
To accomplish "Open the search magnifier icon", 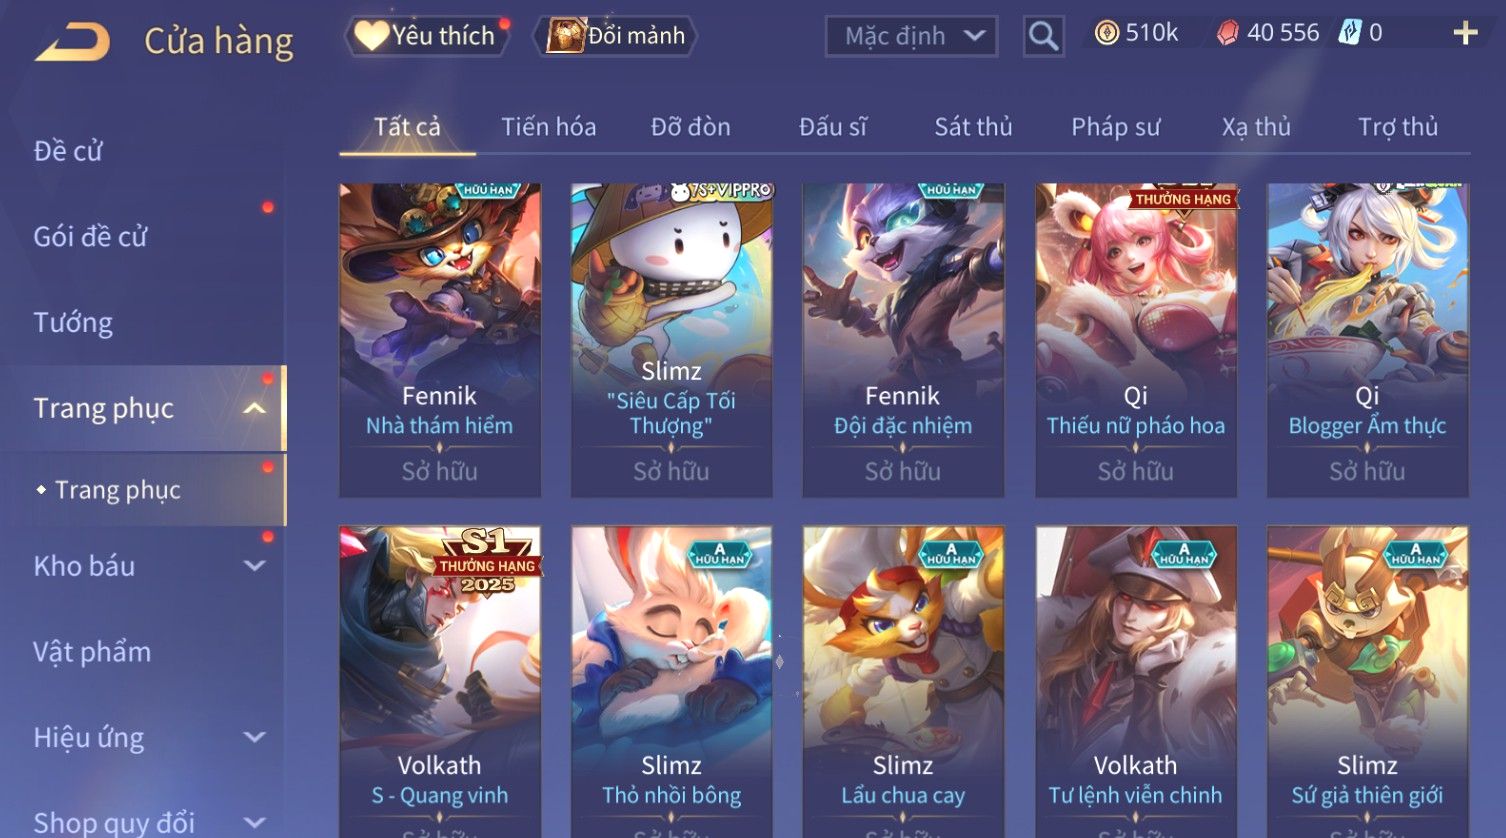I will (x=1043, y=37).
